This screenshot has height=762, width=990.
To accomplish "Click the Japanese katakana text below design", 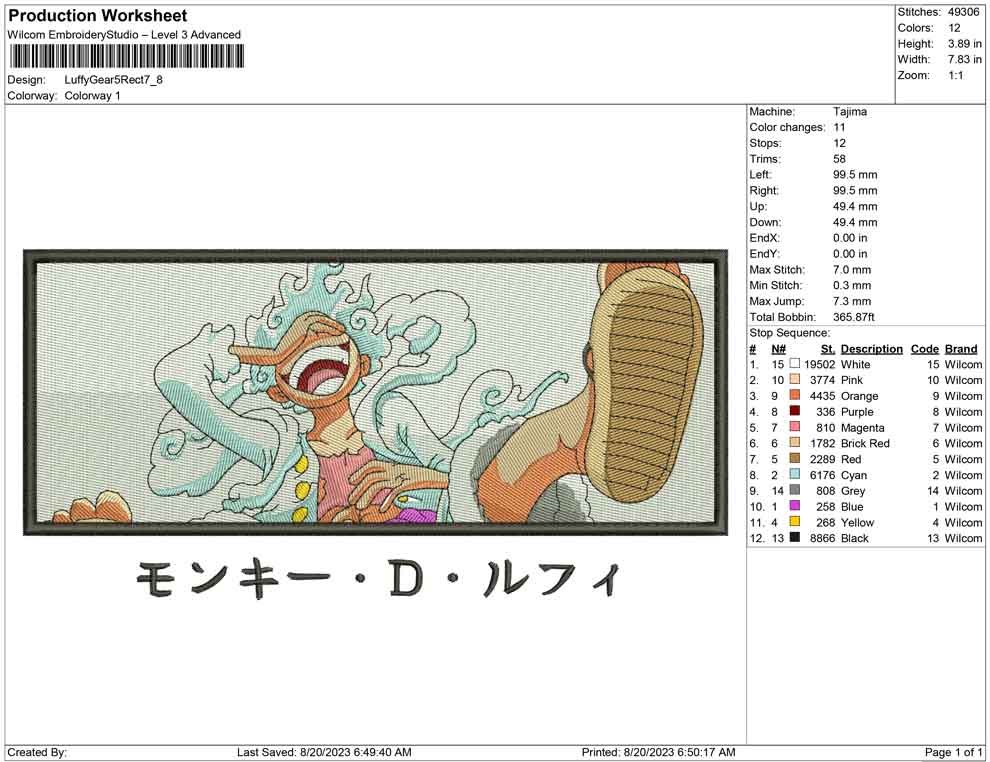I will [379, 578].
